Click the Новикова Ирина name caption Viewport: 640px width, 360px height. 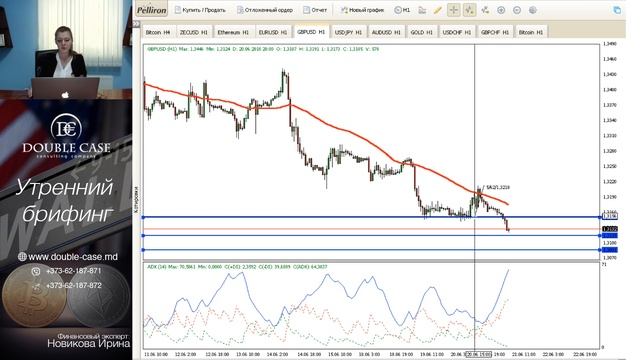89,343
